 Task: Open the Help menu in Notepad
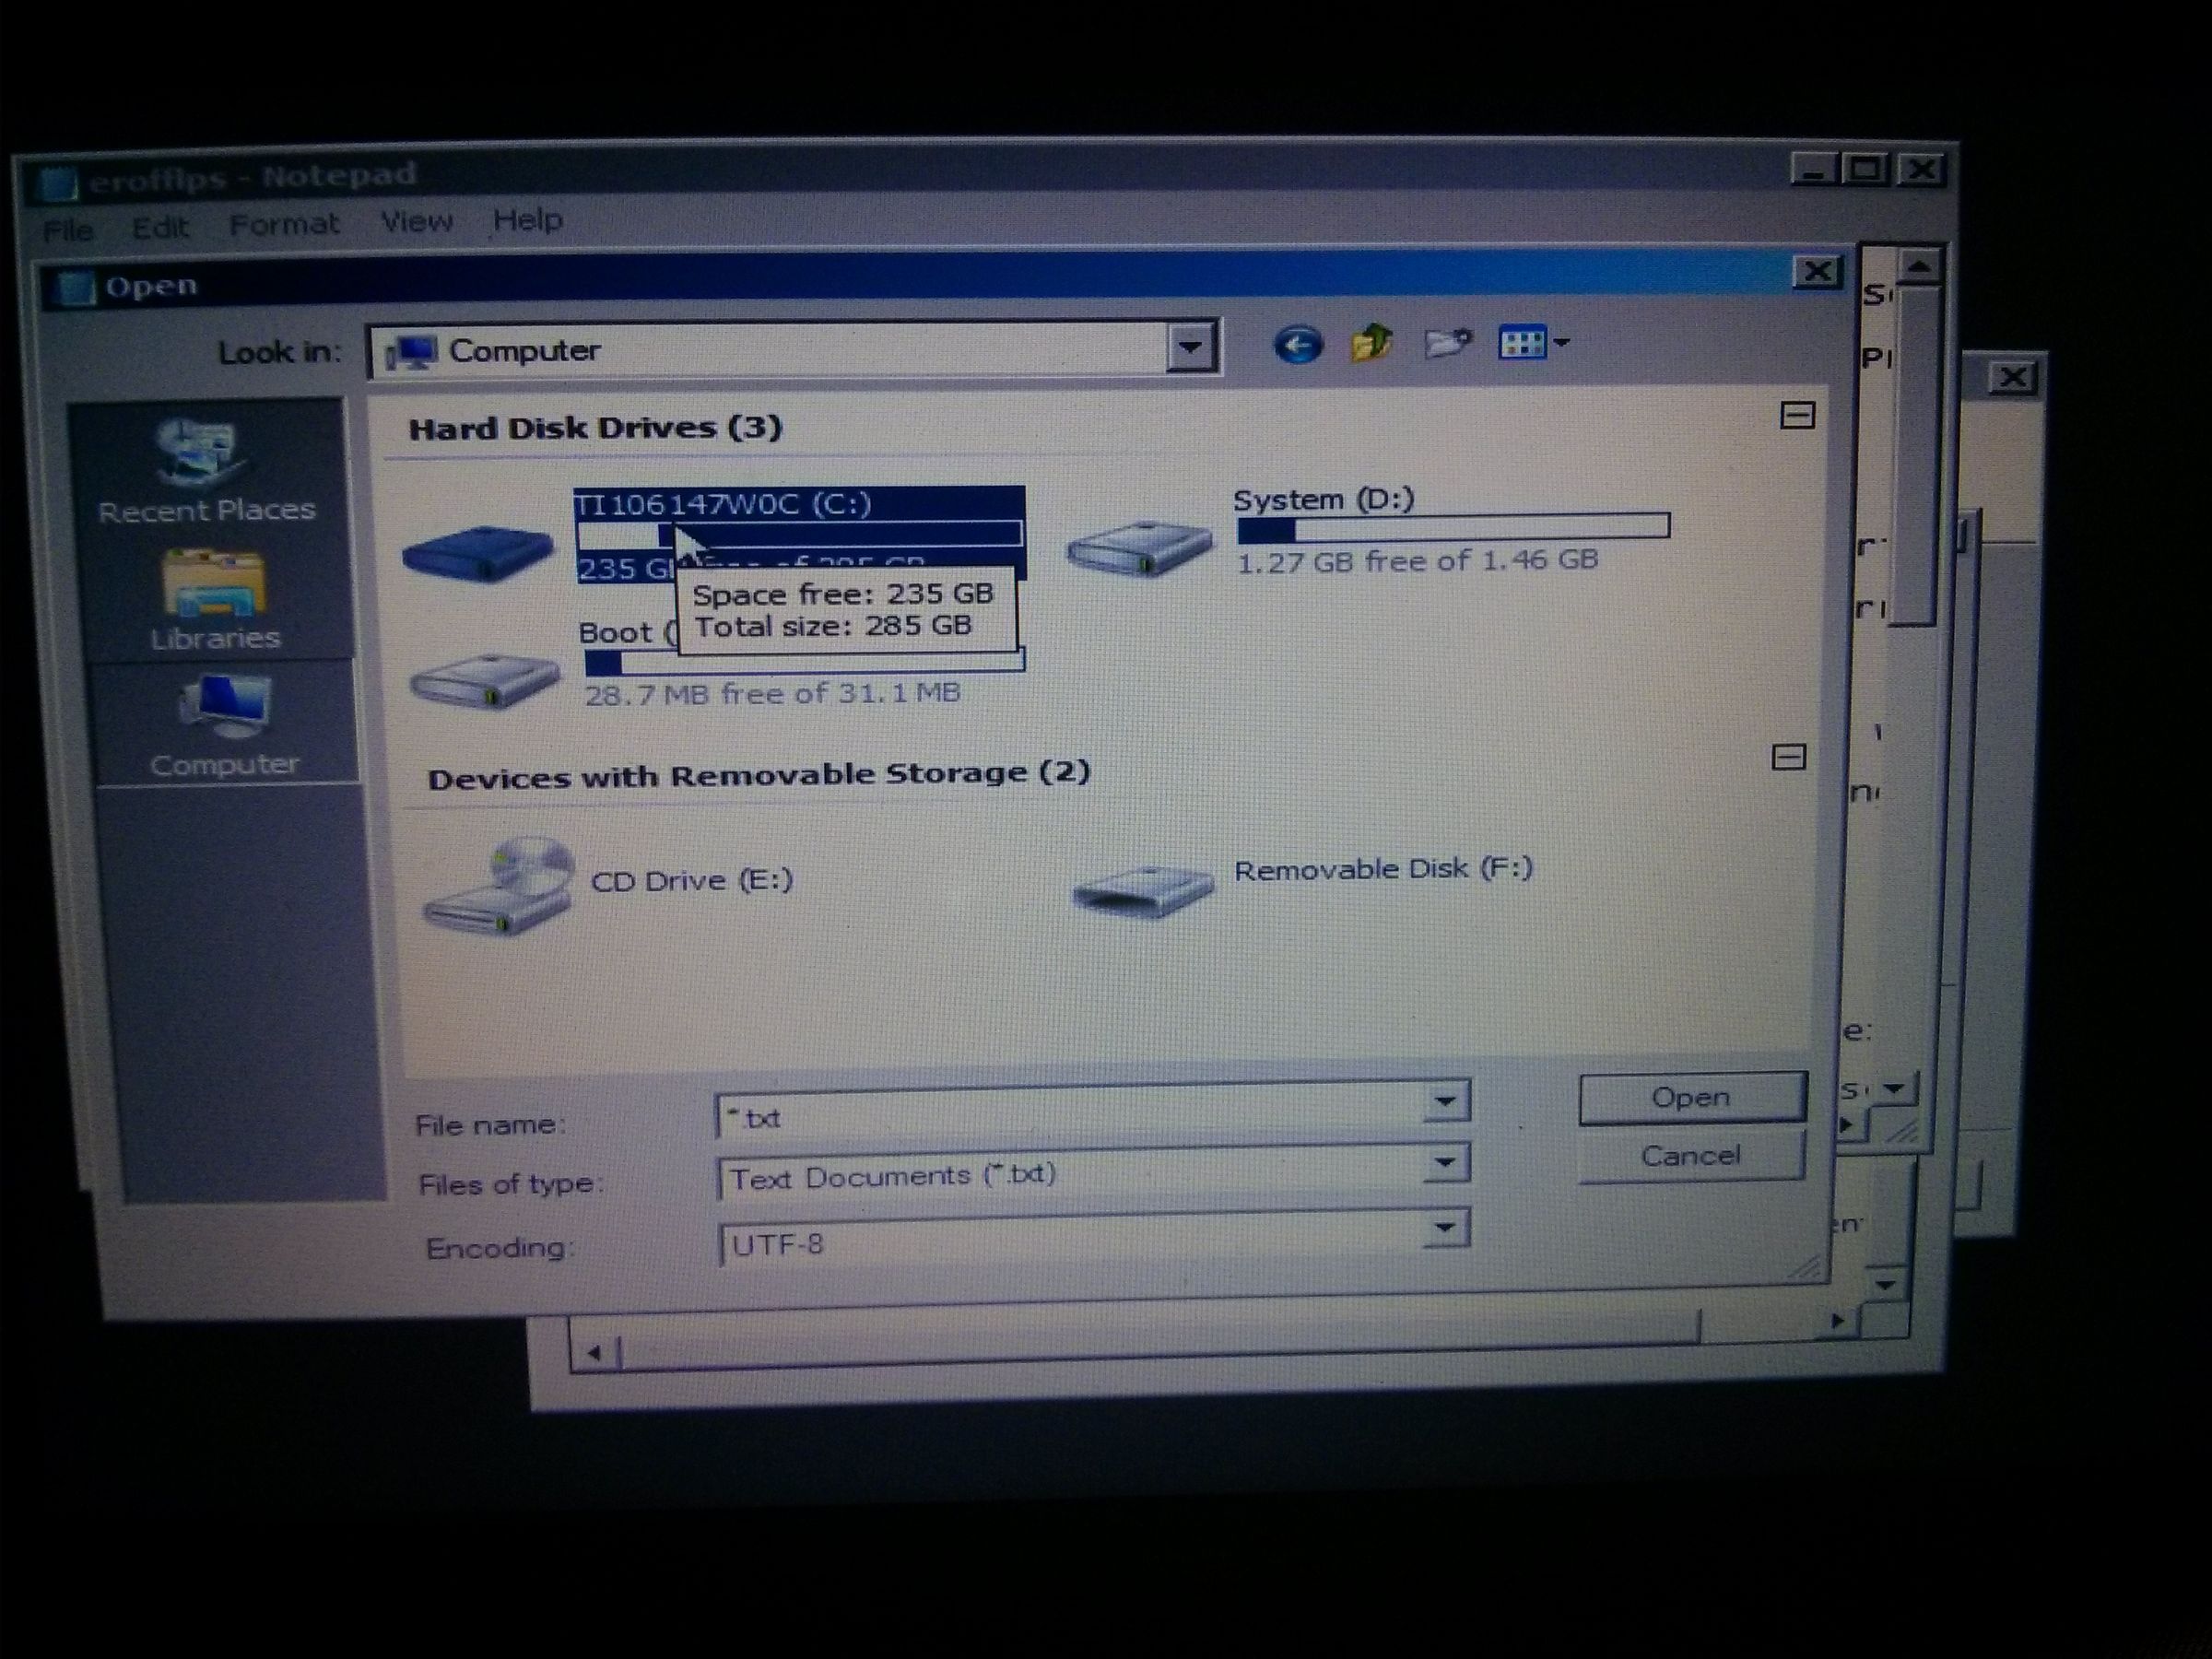527,220
